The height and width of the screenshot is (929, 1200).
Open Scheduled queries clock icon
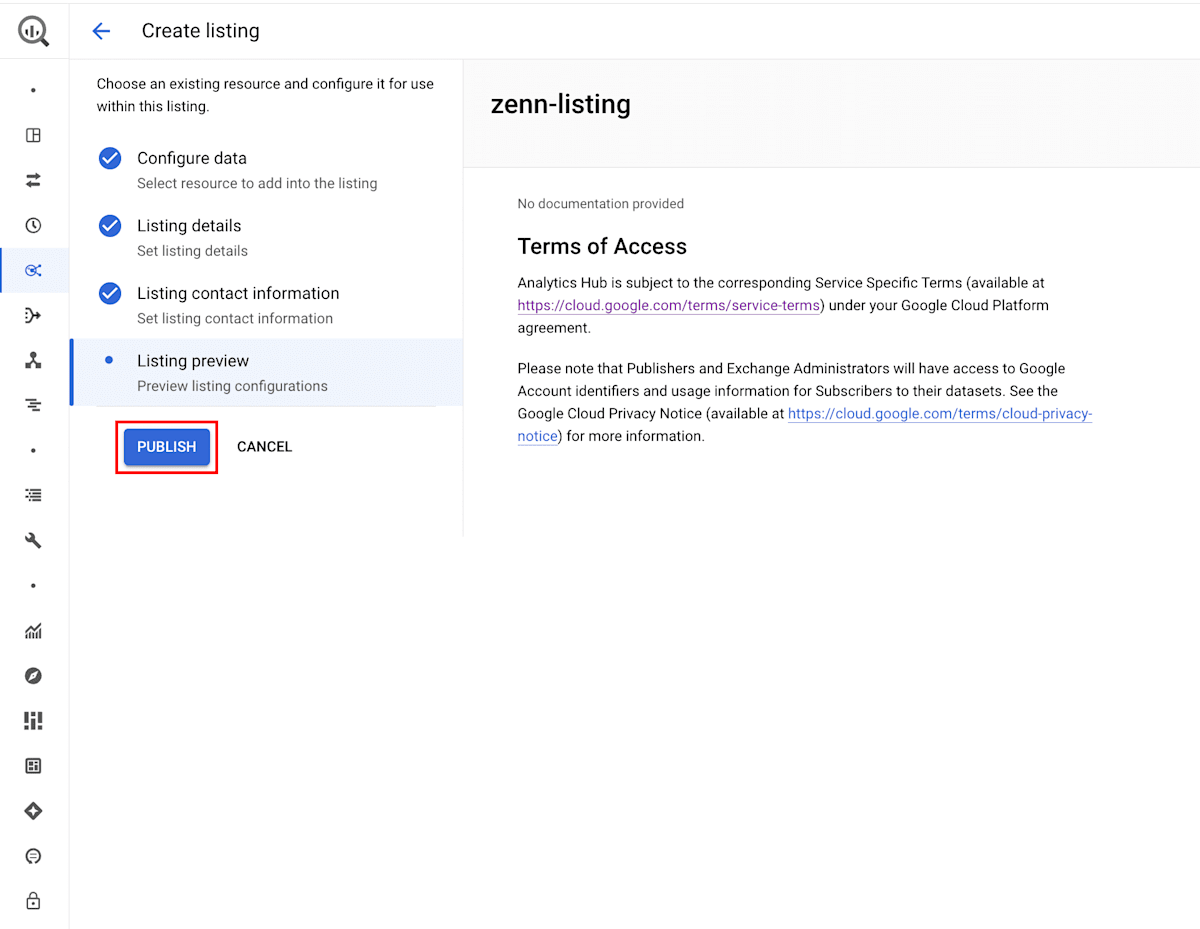pos(33,226)
